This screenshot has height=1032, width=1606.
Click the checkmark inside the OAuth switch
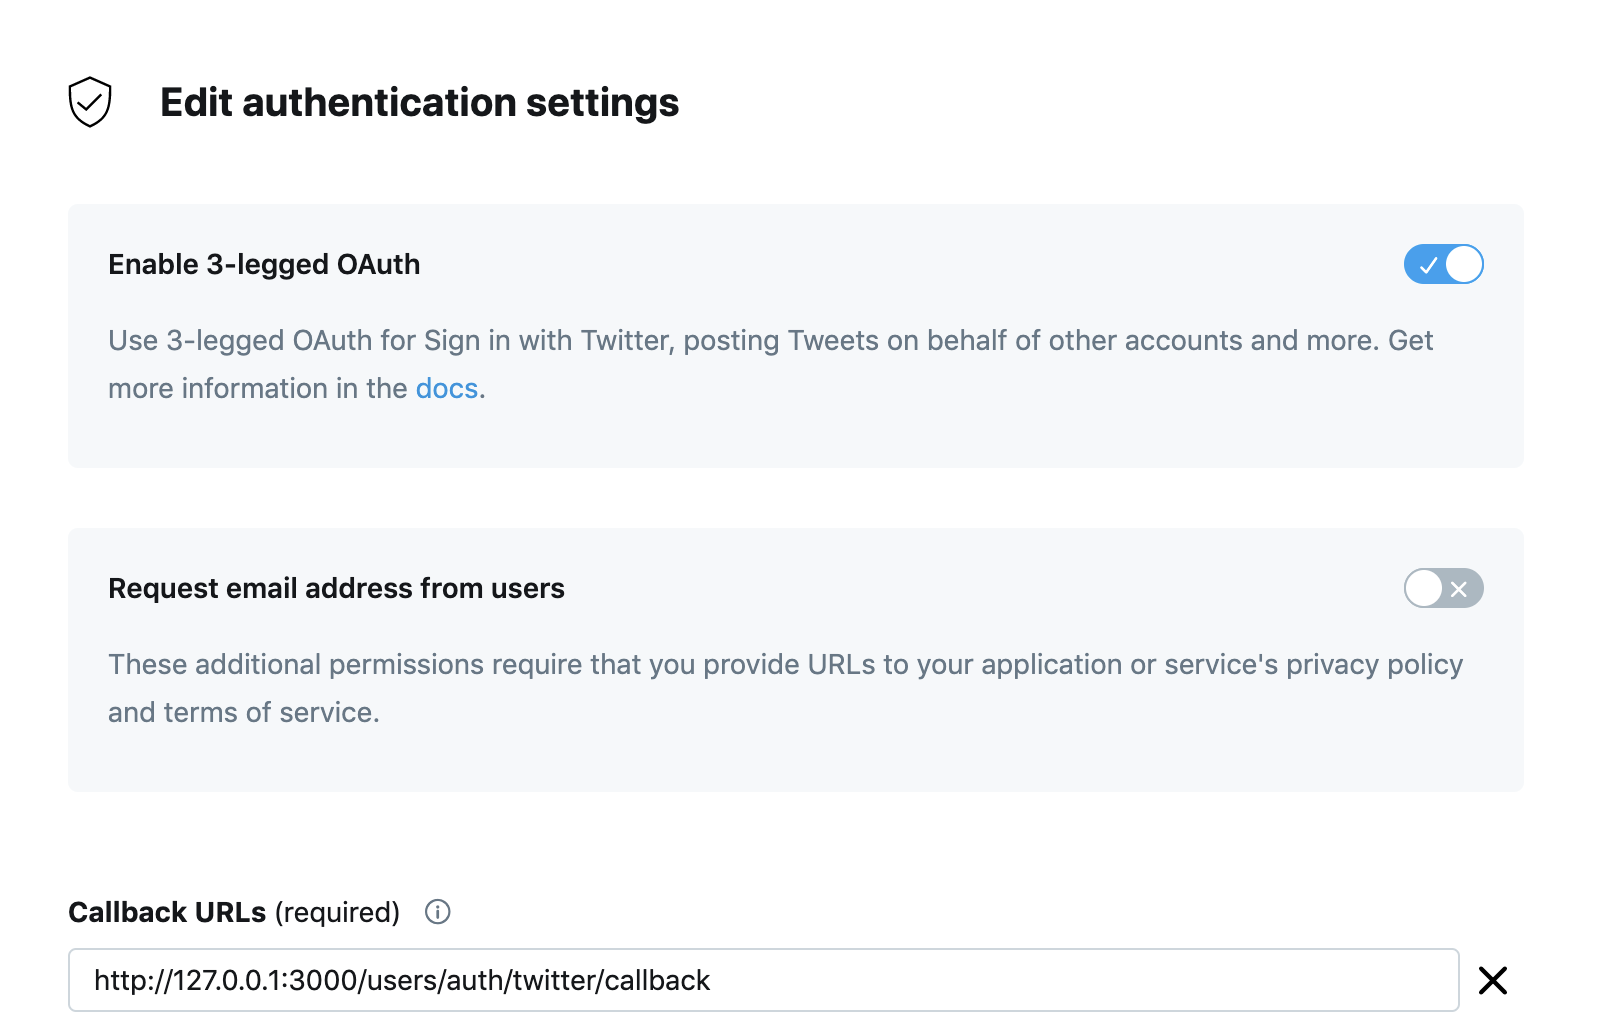pyautogui.click(x=1428, y=265)
